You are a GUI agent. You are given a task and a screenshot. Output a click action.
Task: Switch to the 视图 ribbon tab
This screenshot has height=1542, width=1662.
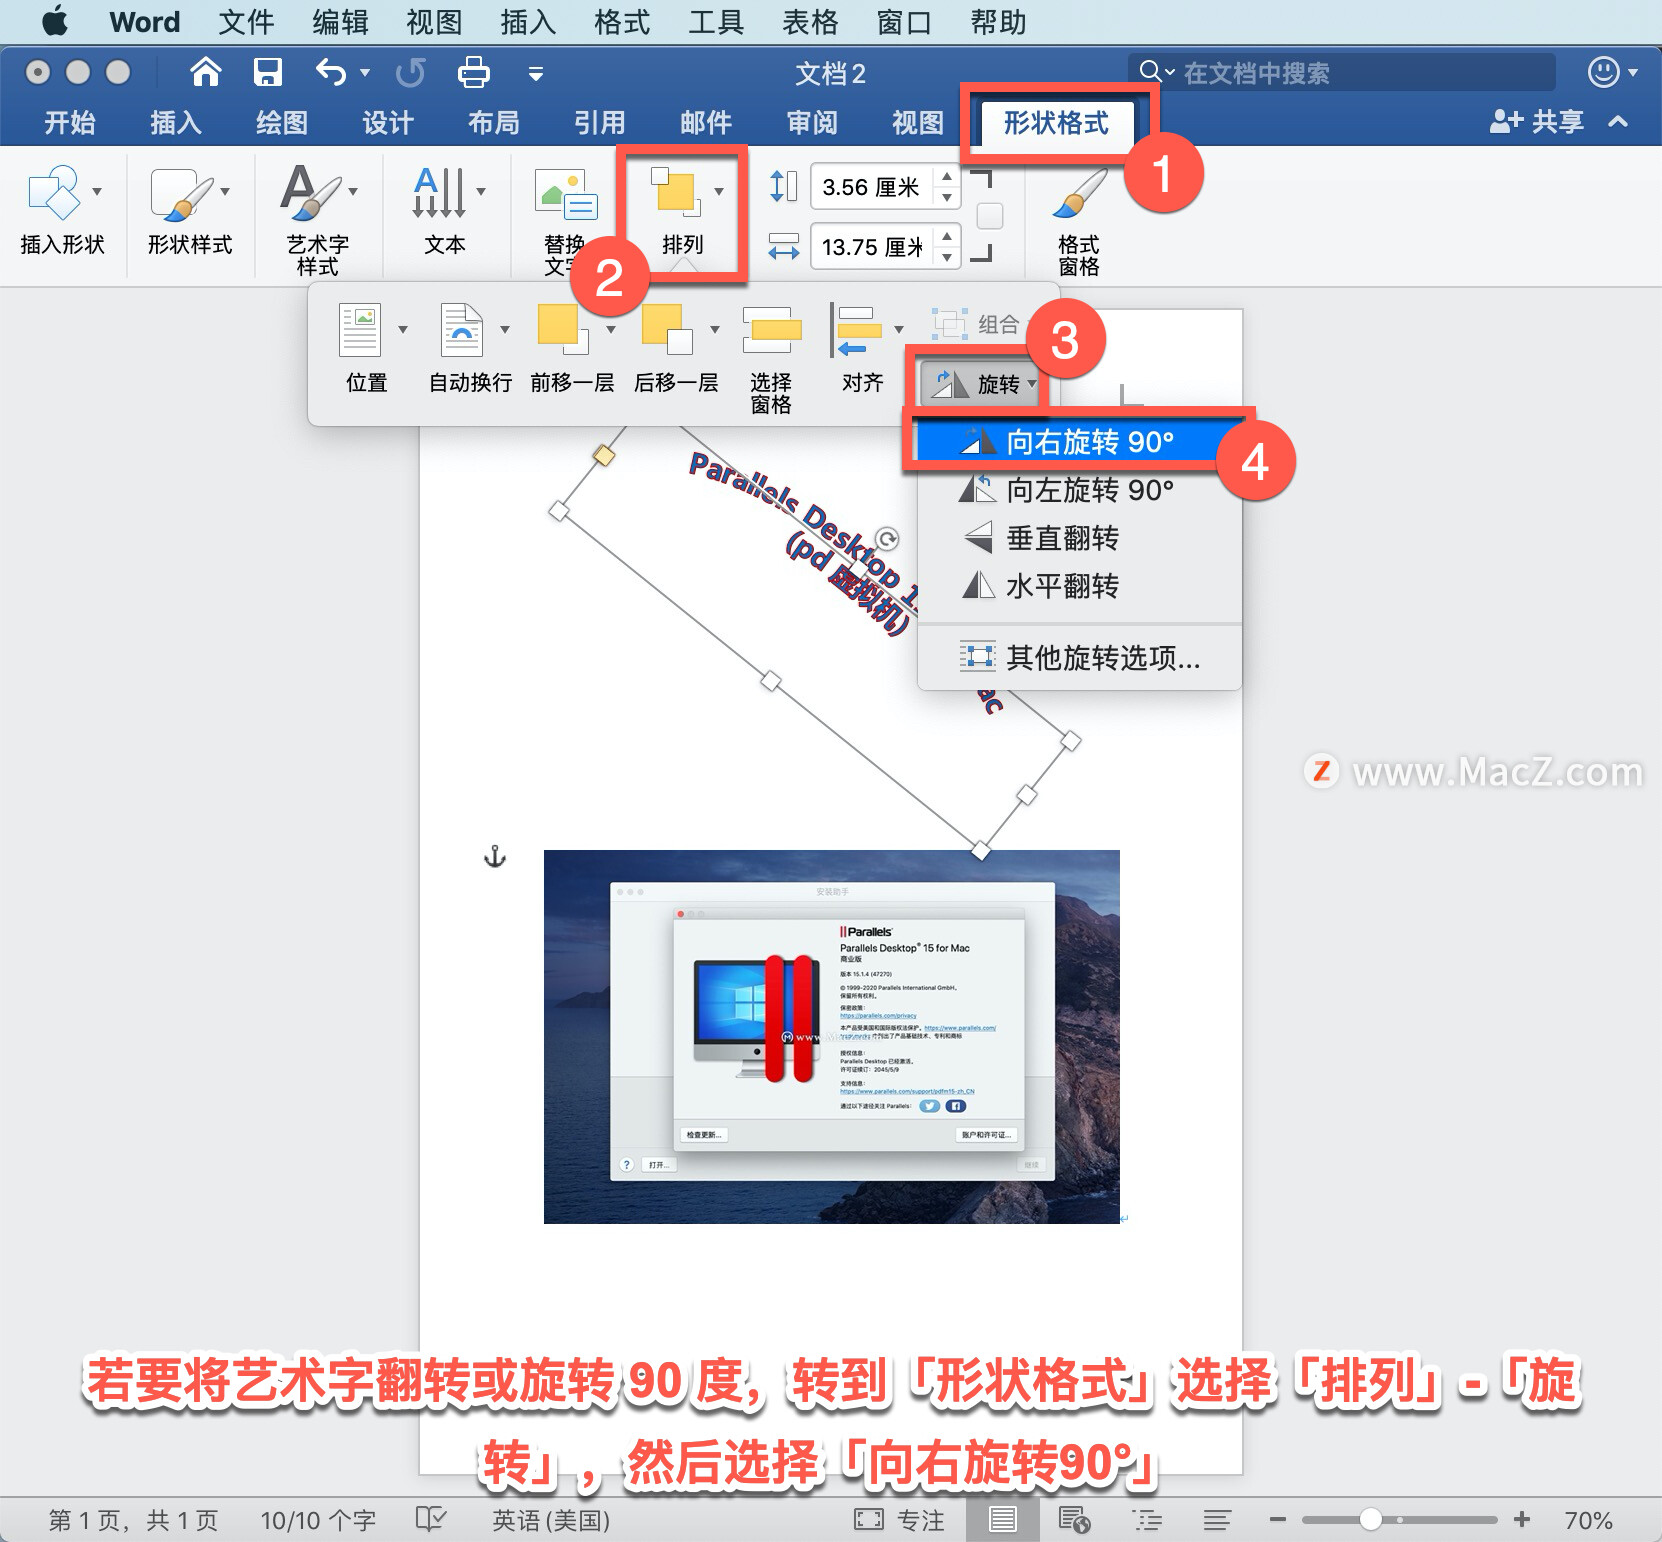tap(918, 122)
